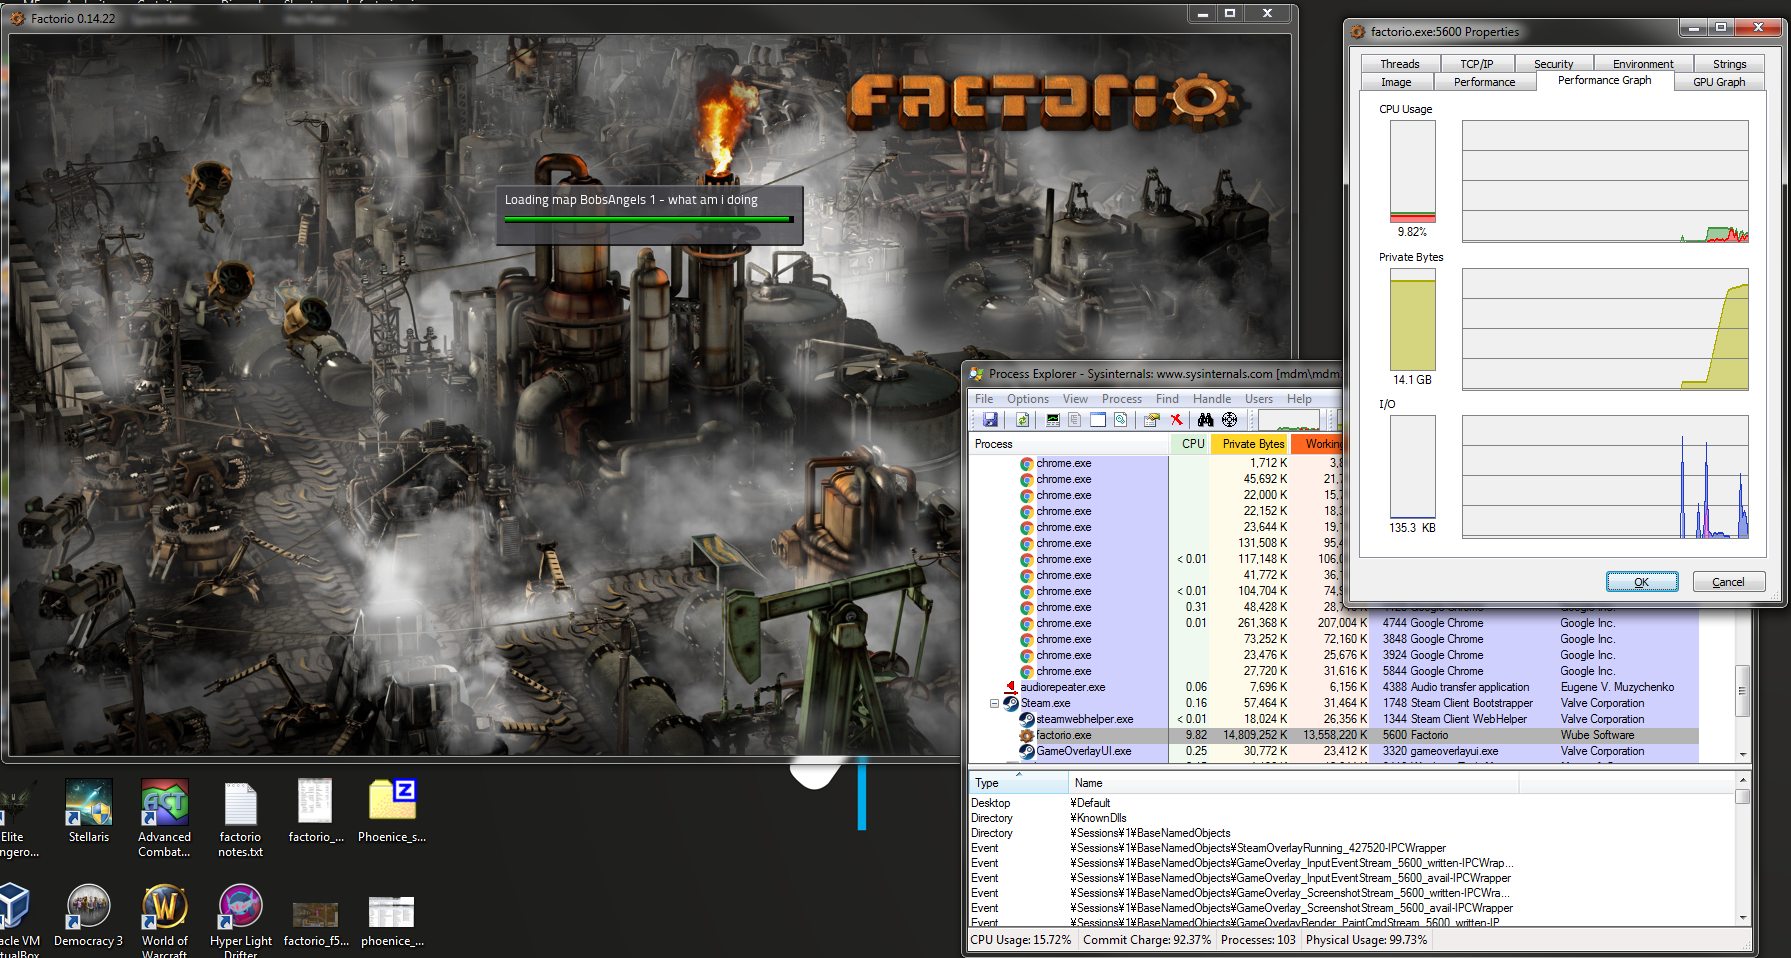Click the Save icon in Process Explorer toolbar
This screenshot has width=1791, height=958.
(990, 420)
